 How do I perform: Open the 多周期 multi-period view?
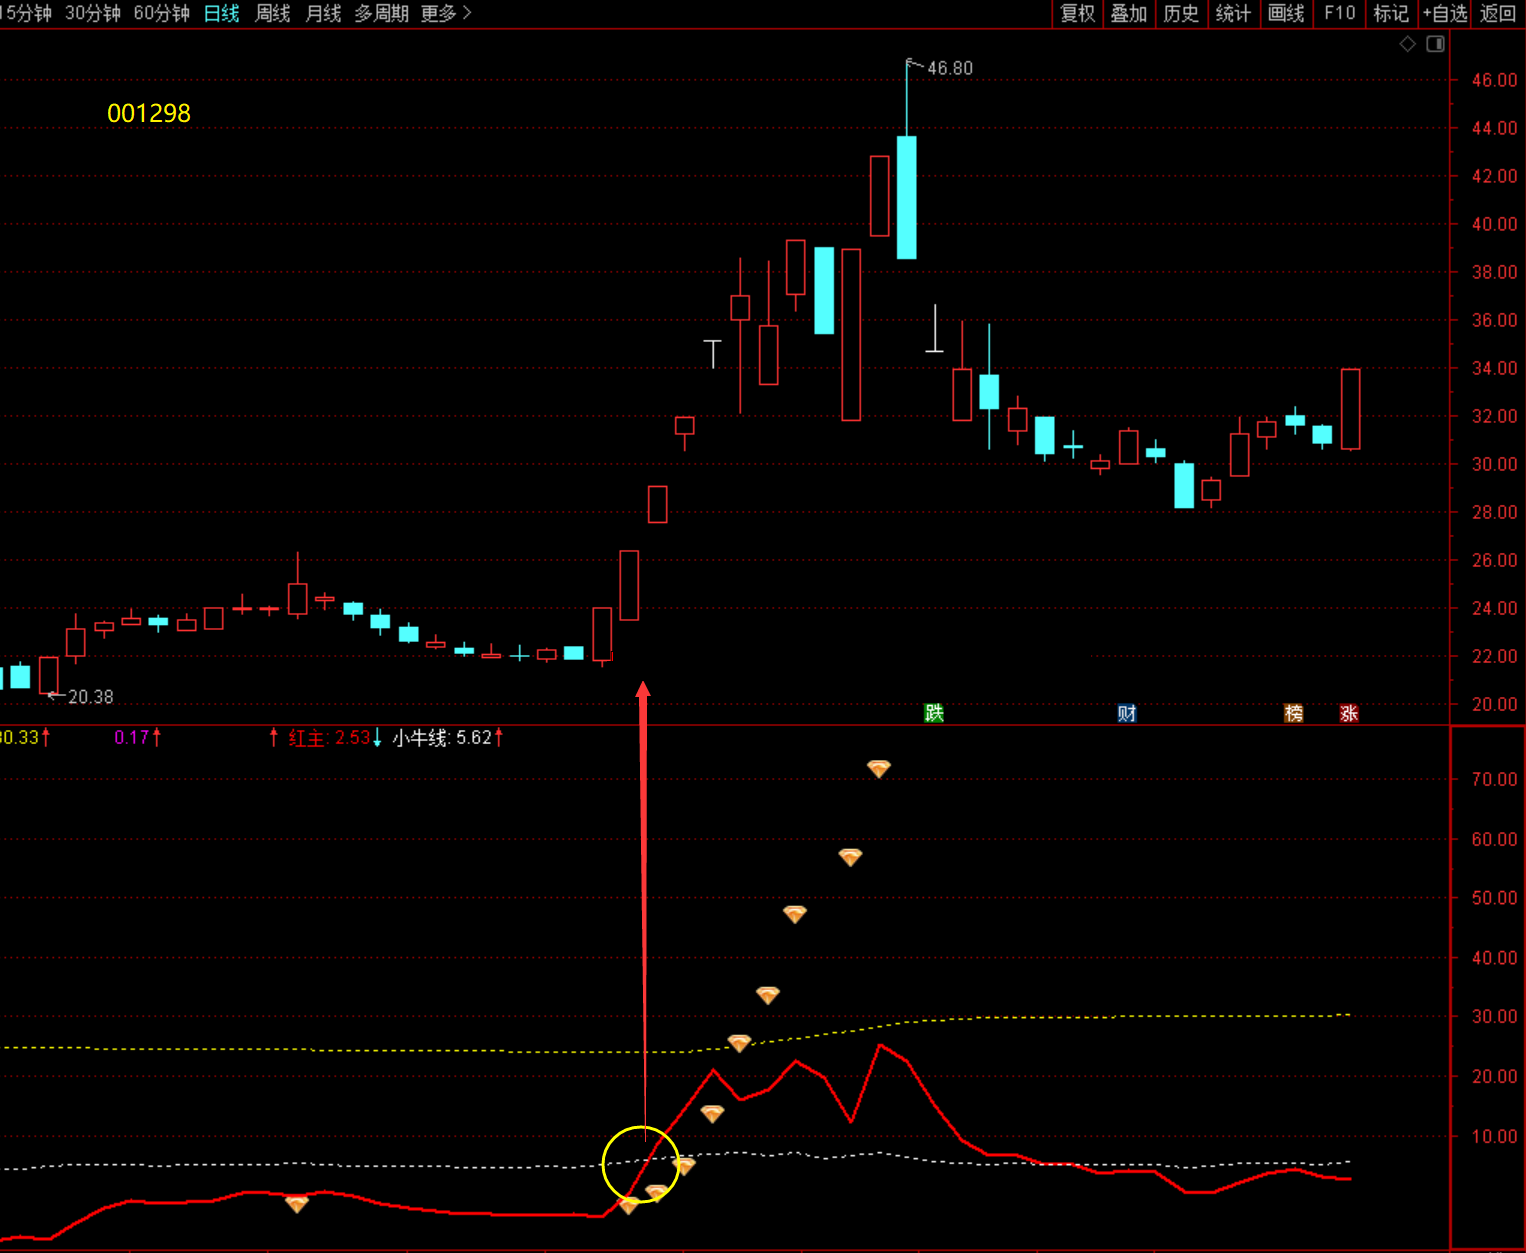(382, 13)
